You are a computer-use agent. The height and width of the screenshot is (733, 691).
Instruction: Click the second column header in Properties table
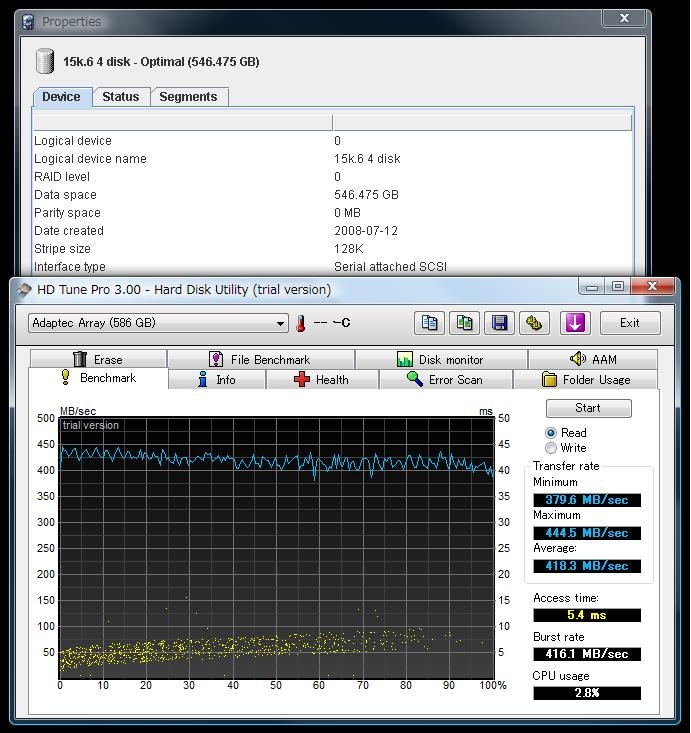point(482,122)
